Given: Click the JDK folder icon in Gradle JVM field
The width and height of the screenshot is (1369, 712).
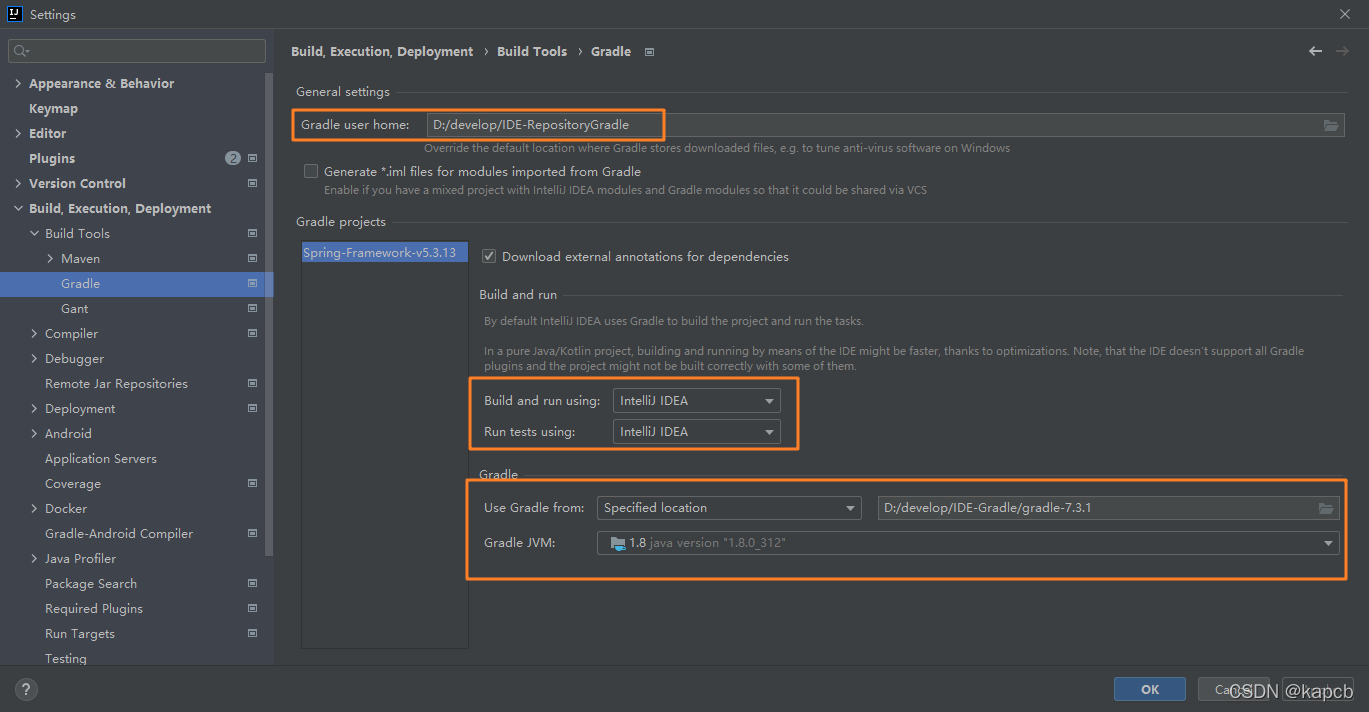Looking at the screenshot, I should pos(616,543).
